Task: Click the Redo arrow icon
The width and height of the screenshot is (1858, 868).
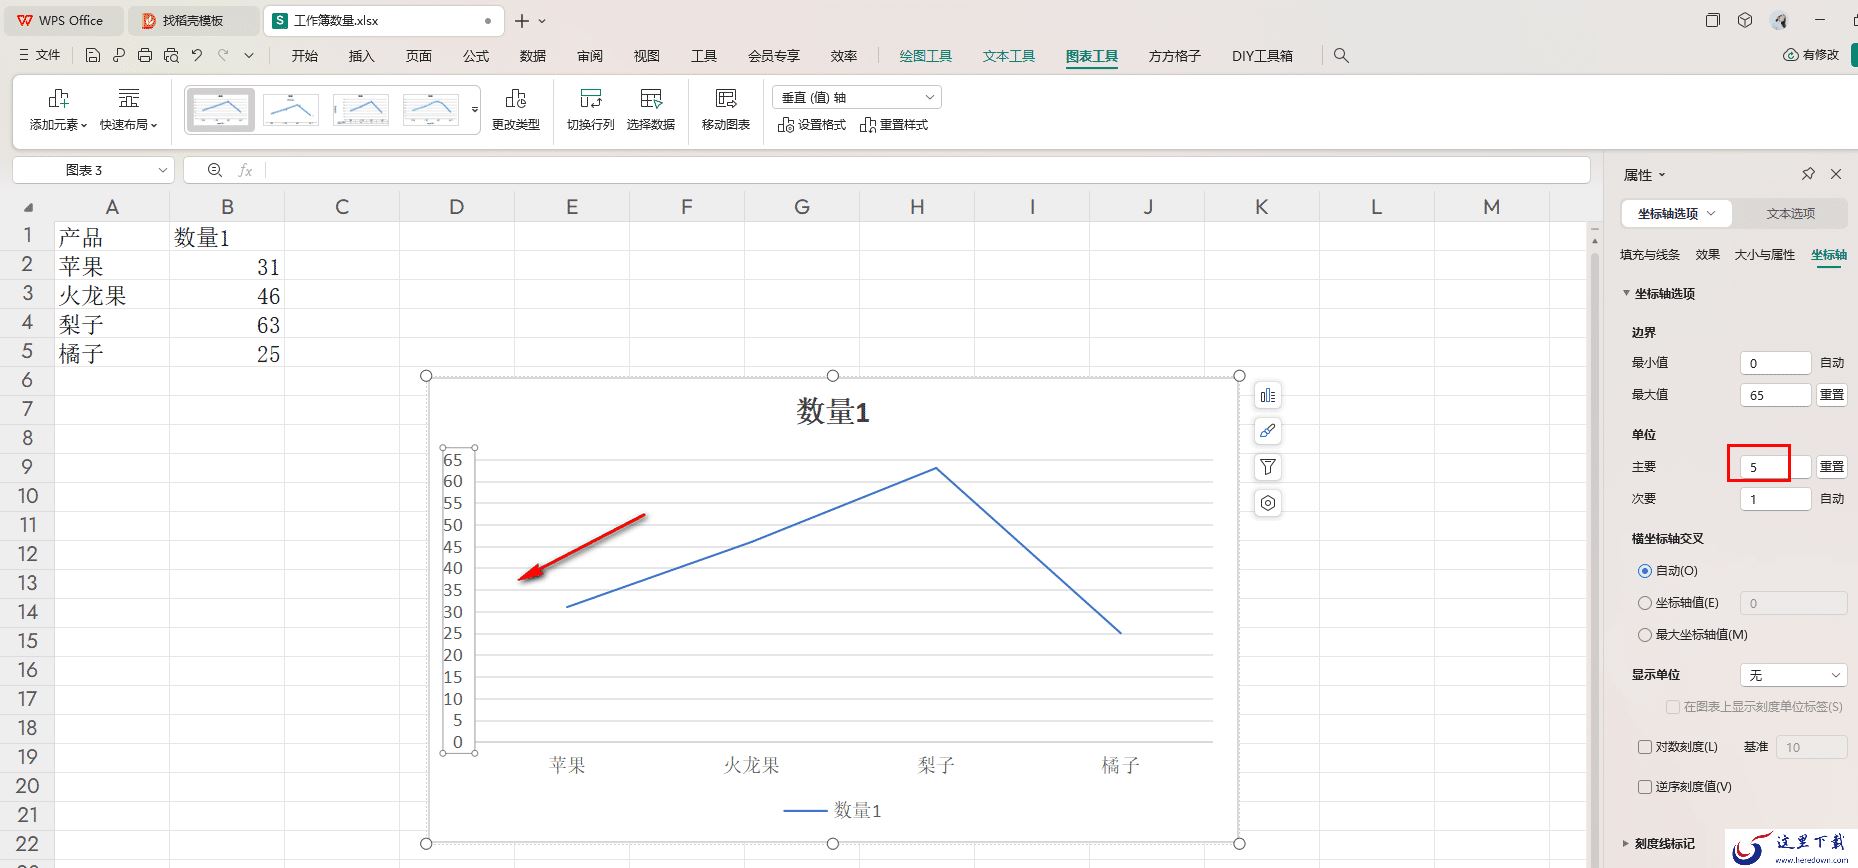Action: [223, 56]
